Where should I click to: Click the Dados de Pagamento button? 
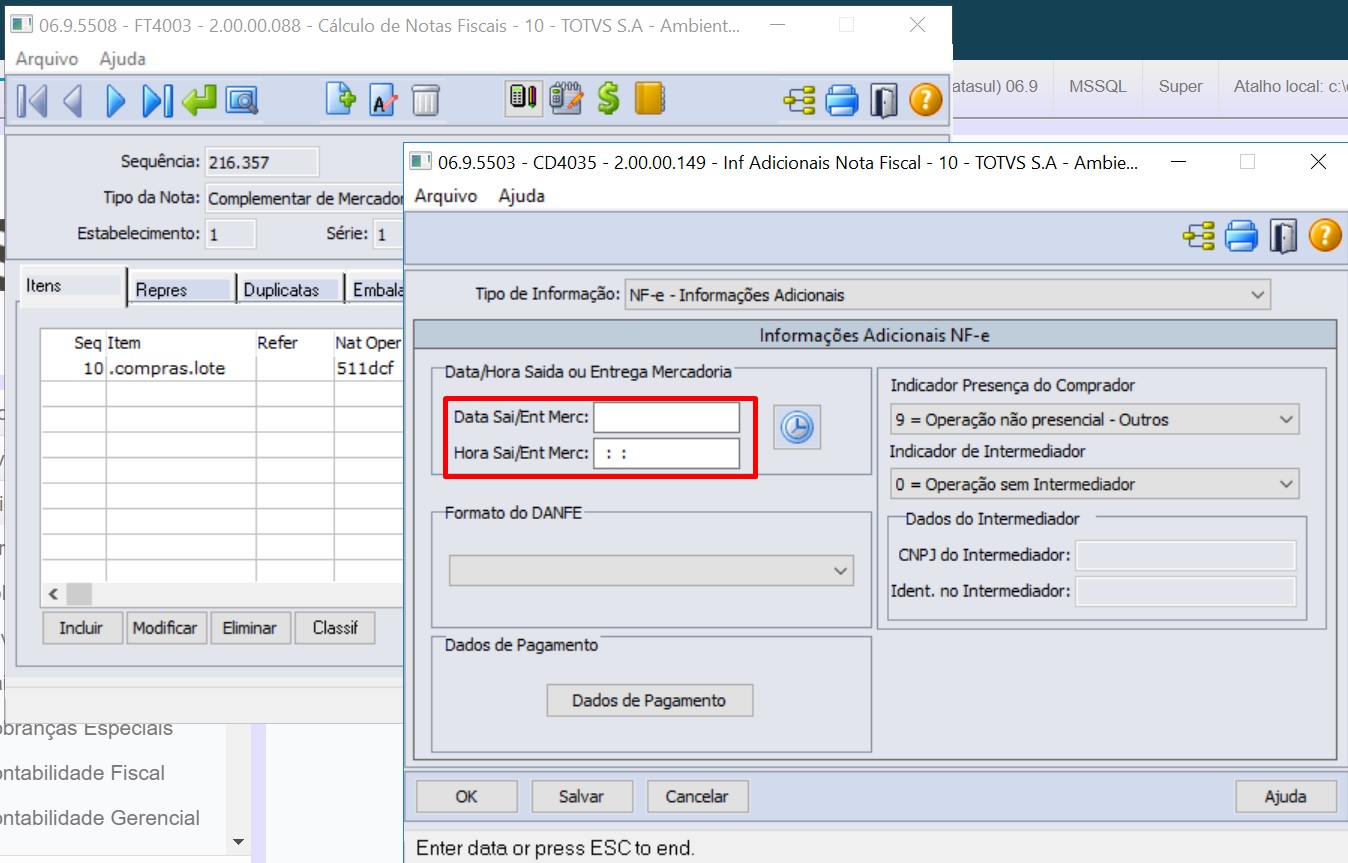(x=649, y=701)
